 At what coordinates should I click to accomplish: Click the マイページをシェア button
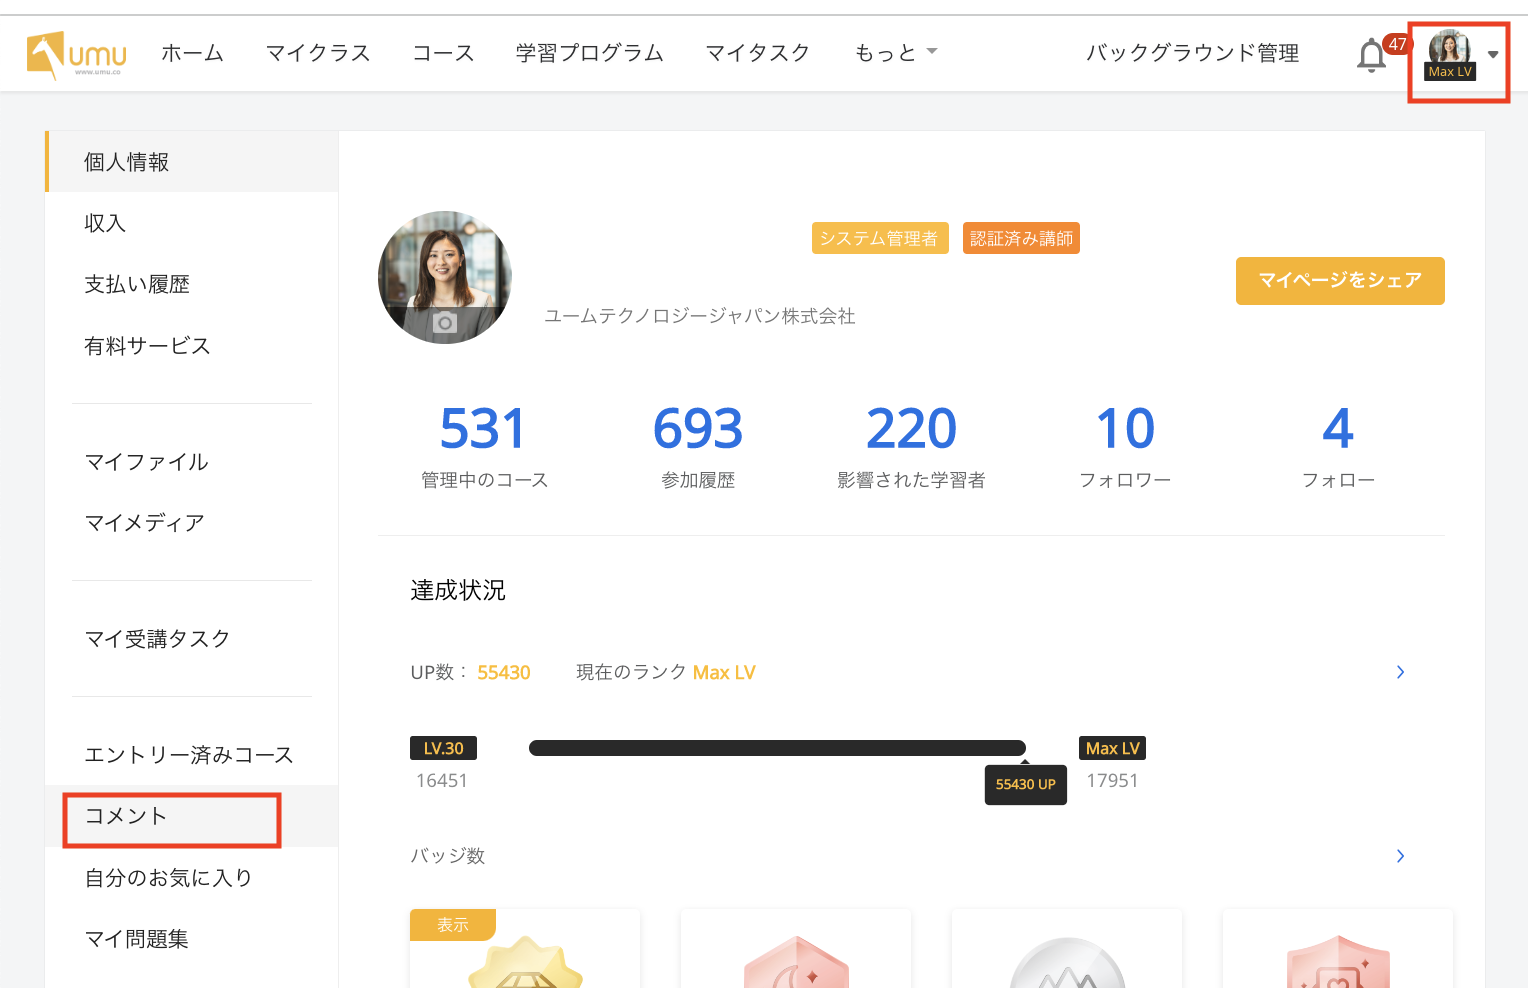coord(1340,281)
